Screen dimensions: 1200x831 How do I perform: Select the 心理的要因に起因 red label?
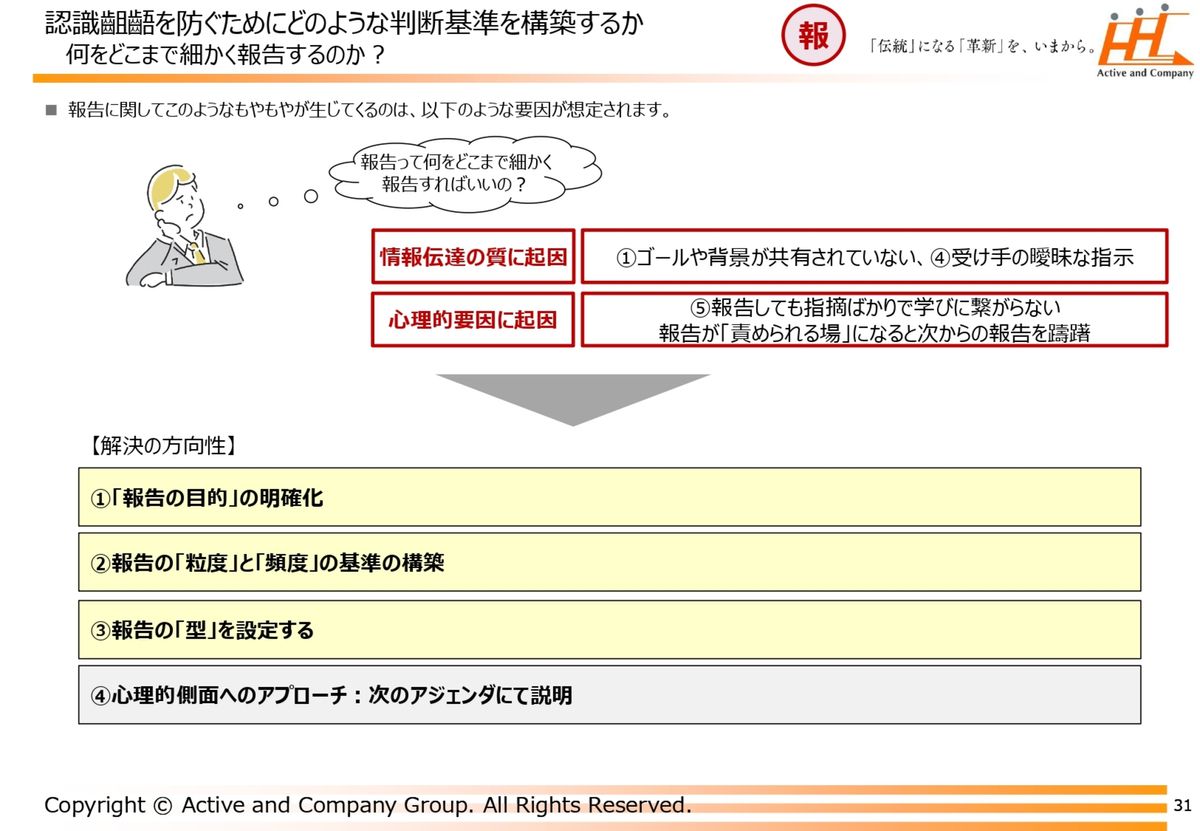point(473,320)
